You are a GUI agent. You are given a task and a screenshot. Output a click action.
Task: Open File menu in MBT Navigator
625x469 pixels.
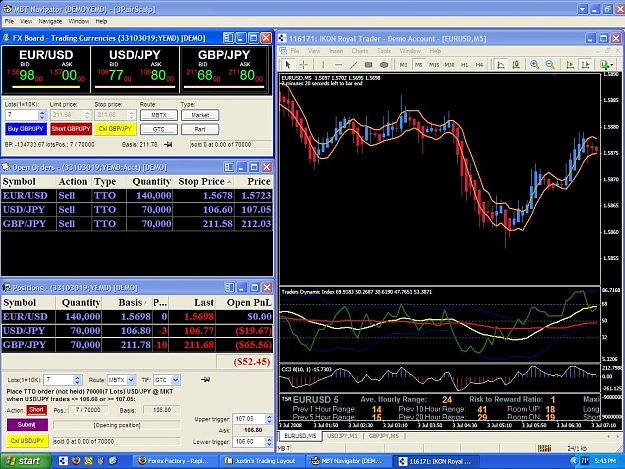(9, 21)
